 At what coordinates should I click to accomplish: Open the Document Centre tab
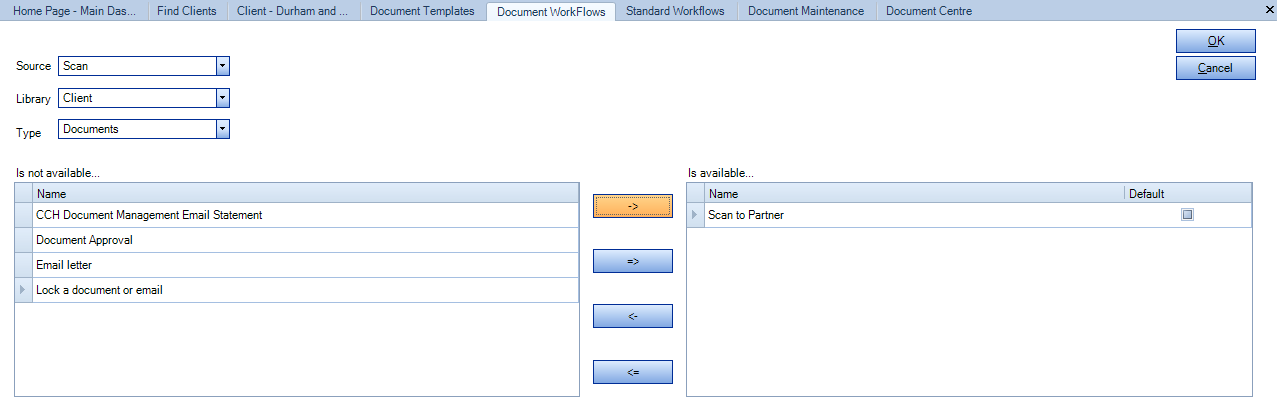pyautogui.click(x=929, y=11)
